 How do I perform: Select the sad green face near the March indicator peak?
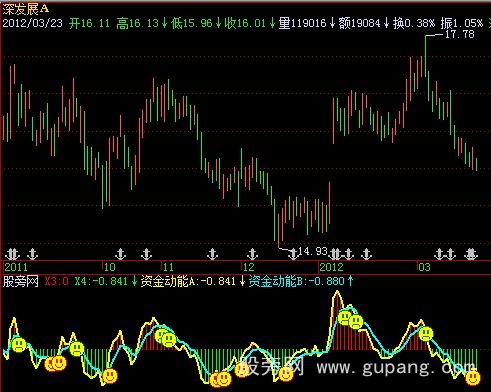426,333
